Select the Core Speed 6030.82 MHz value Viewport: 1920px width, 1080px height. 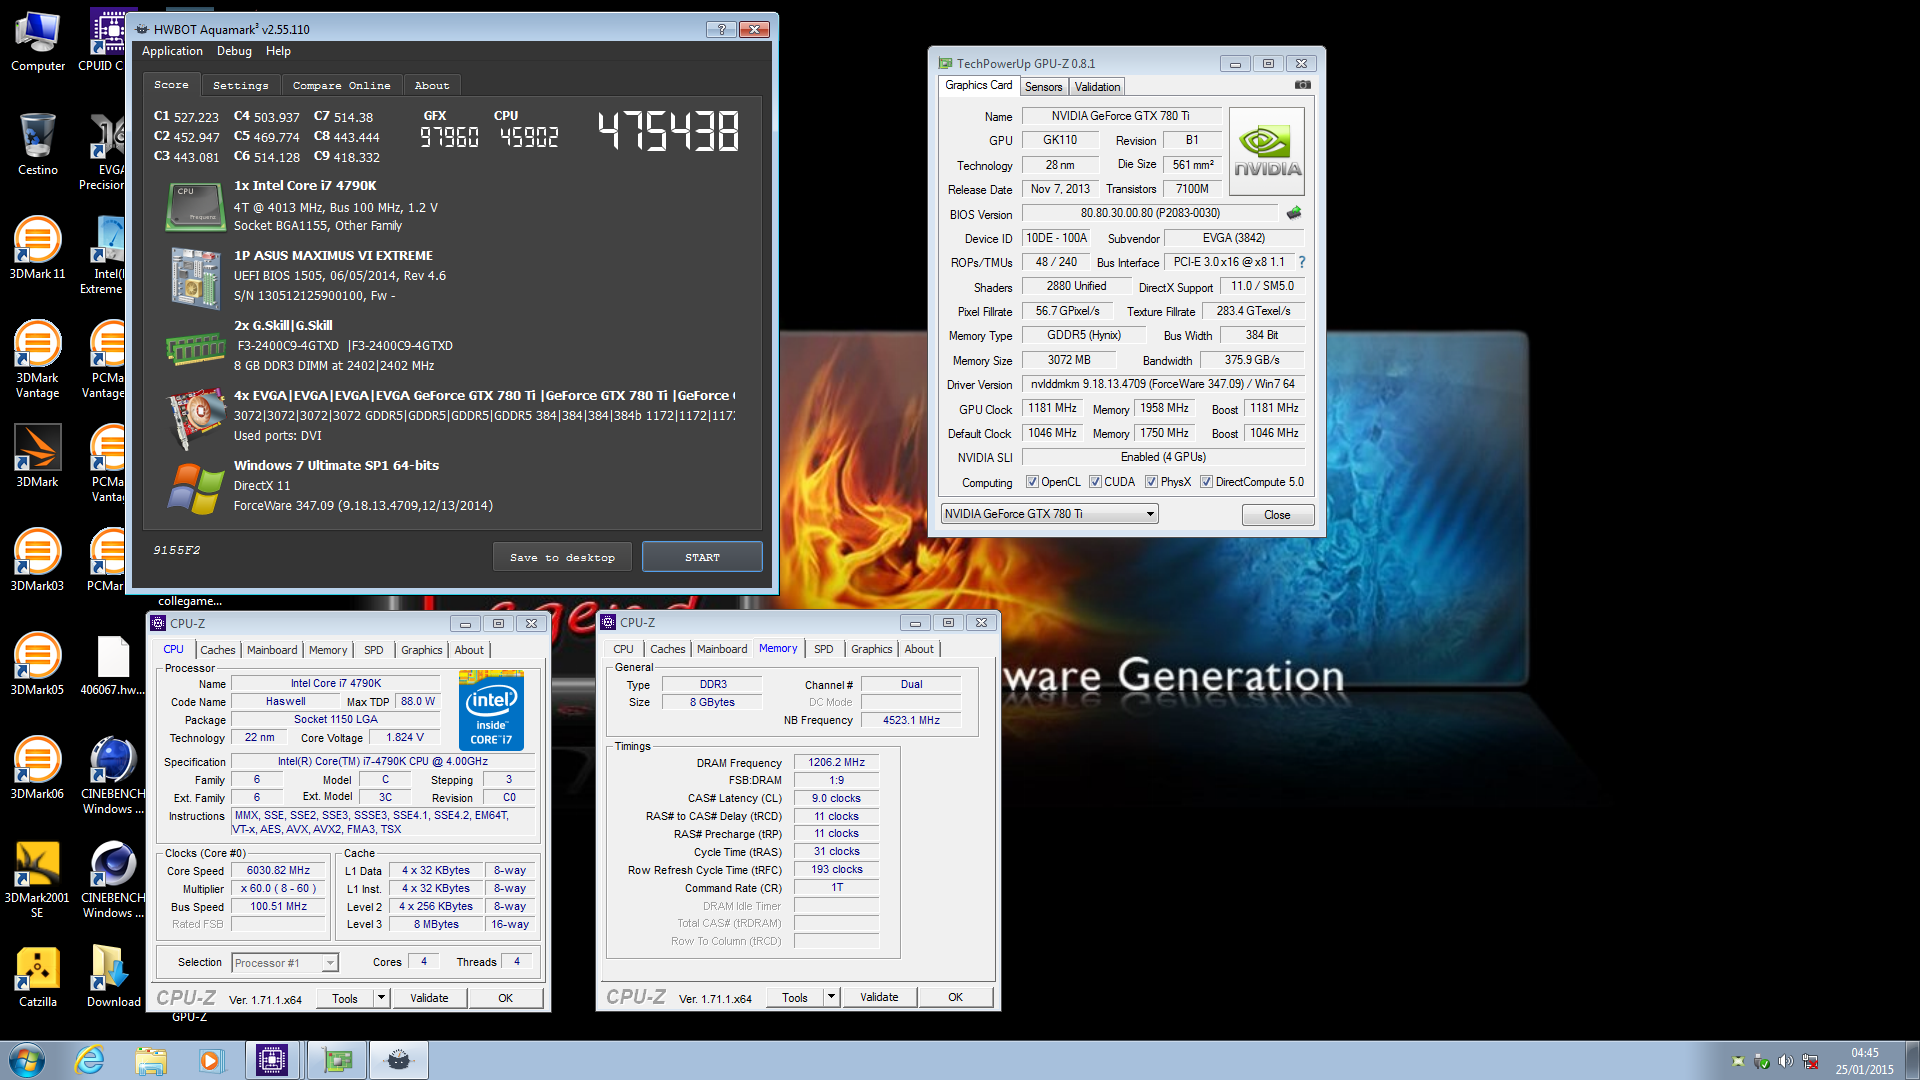pyautogui.click(x=278, y=871)
